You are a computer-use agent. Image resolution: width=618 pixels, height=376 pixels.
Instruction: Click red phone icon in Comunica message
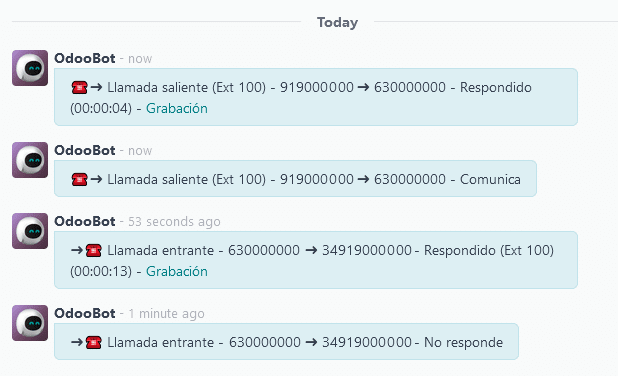(79, 179)
